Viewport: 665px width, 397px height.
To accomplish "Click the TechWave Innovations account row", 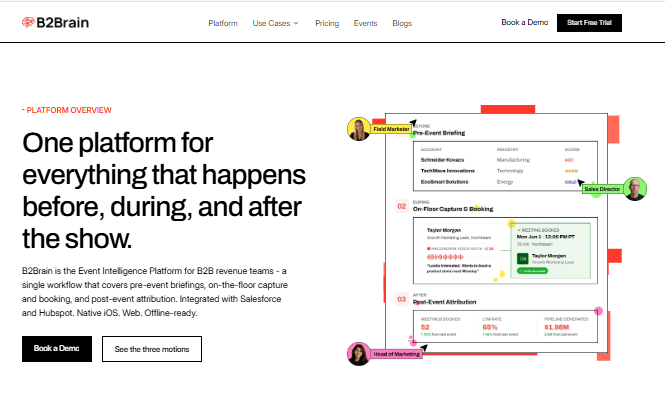I will pyautogui.click(x=505, y=171).
